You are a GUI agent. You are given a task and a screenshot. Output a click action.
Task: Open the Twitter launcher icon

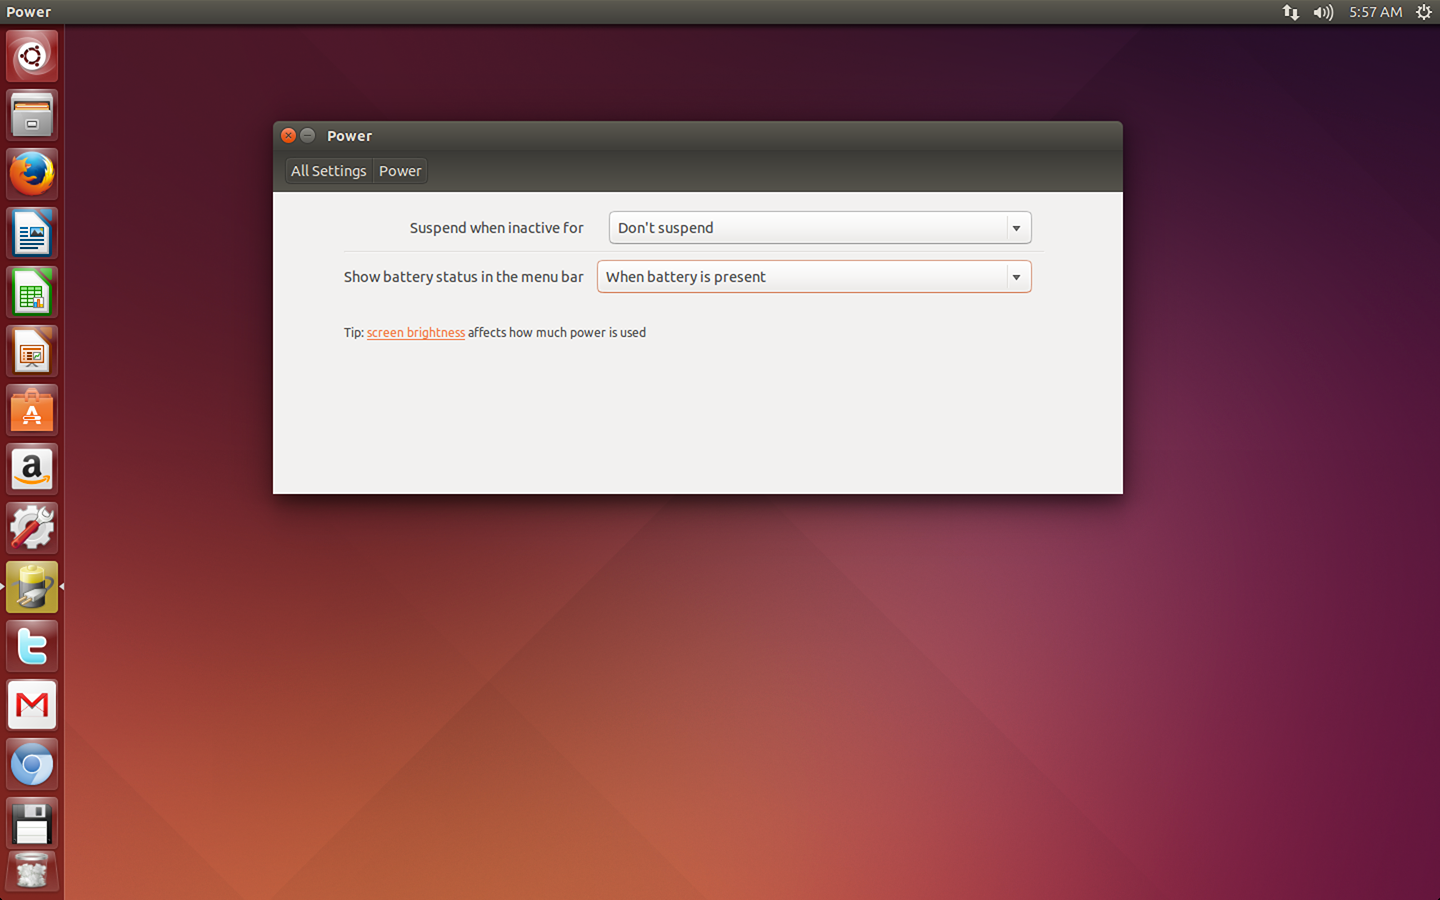click(32, 646)
